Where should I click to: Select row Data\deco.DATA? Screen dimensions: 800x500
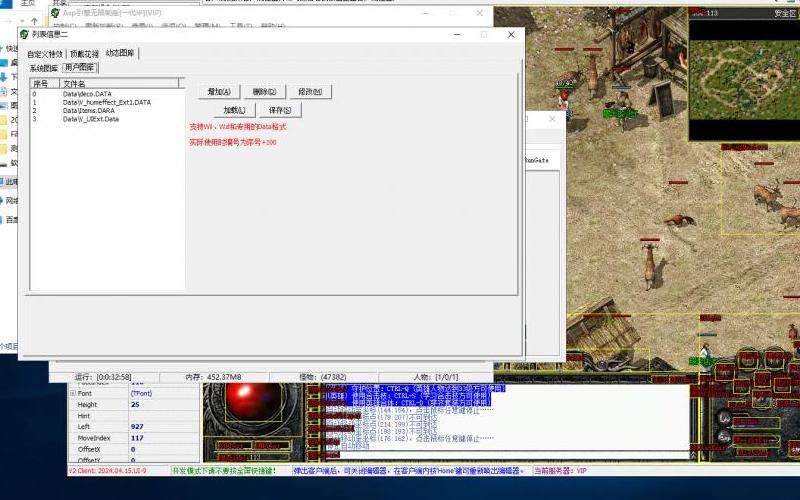[107, 94]
